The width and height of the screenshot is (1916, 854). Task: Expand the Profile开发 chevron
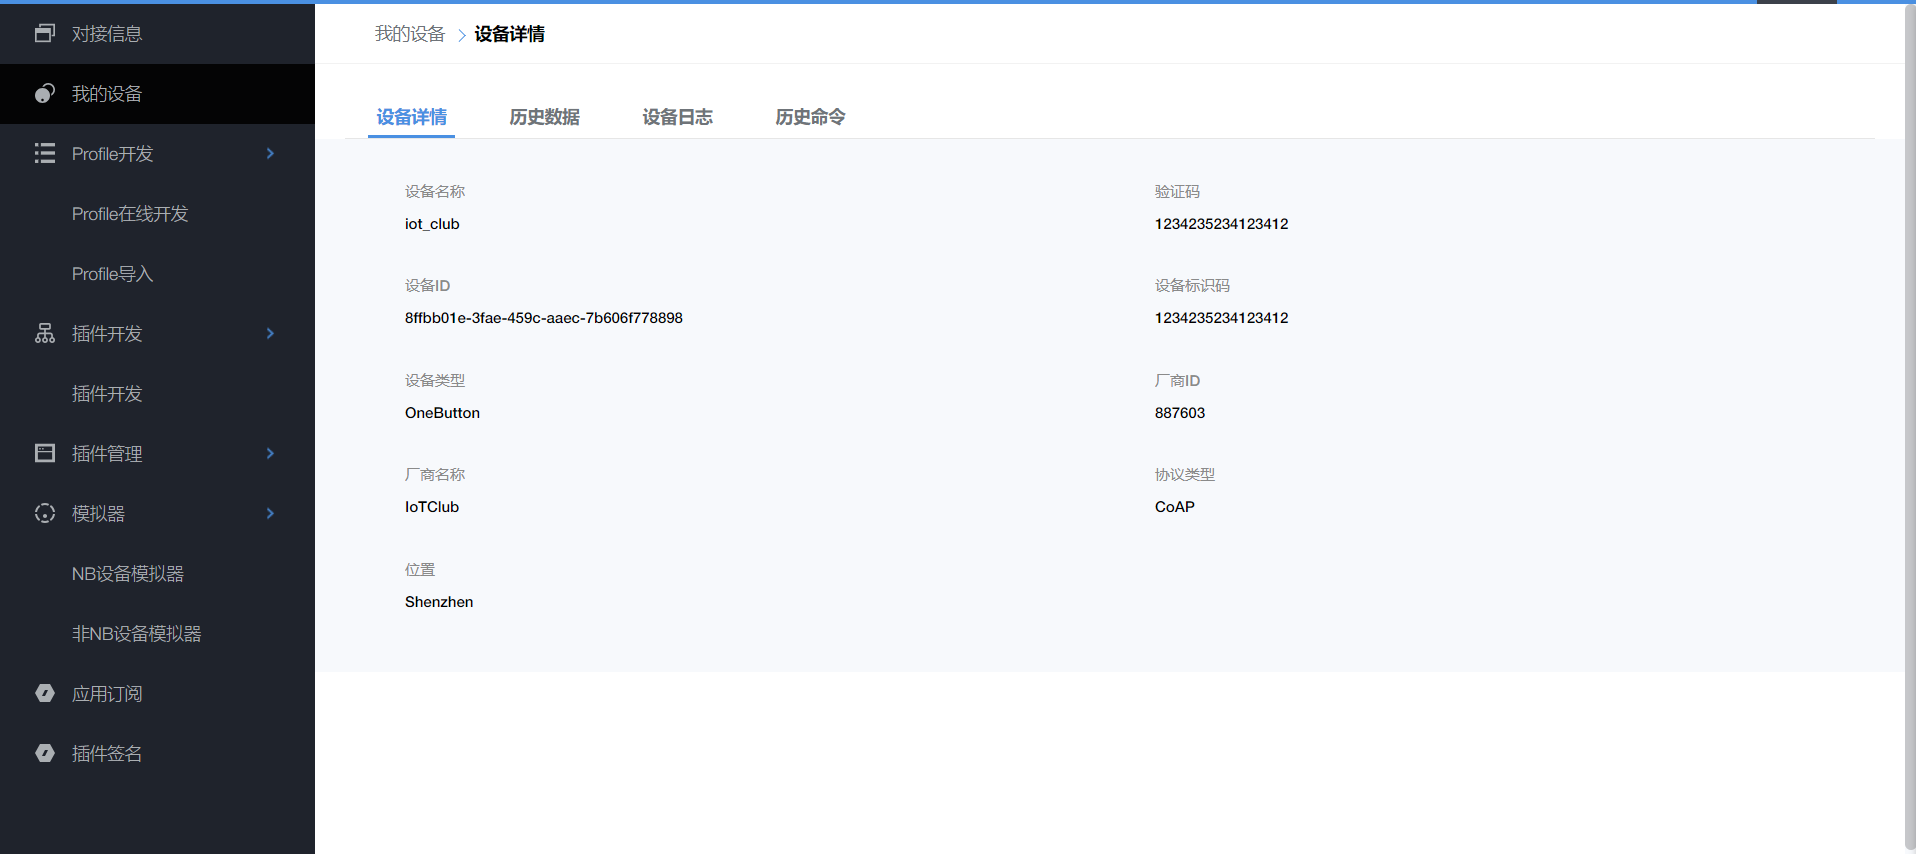pyautogui.click(x=270, y=153)
